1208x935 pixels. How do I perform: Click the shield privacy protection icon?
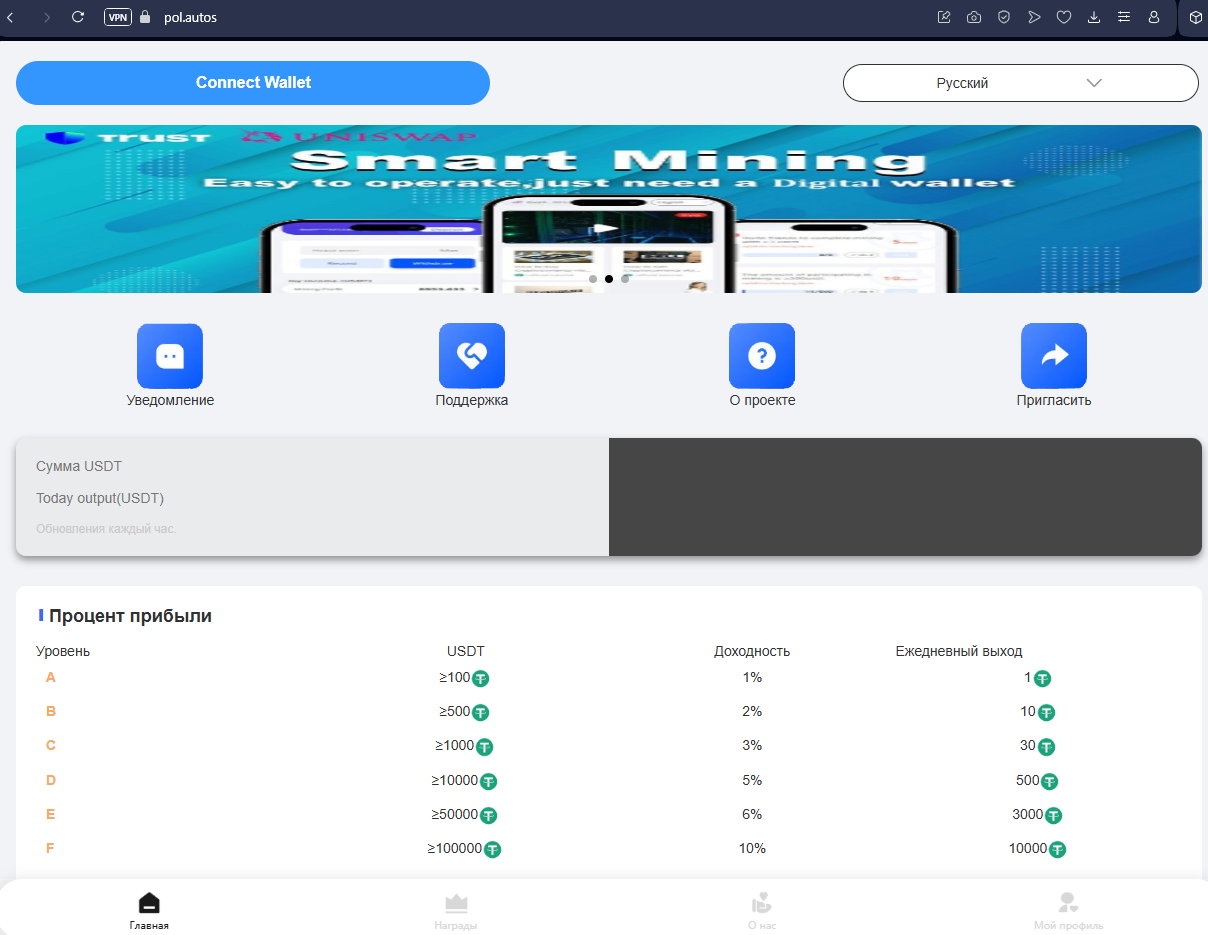pos(1004,17)
